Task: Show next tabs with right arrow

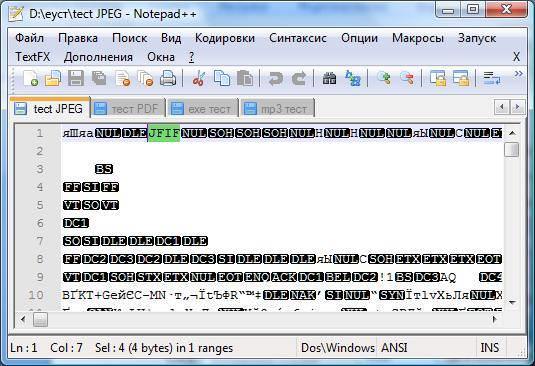Action: (x=518, y=107)
